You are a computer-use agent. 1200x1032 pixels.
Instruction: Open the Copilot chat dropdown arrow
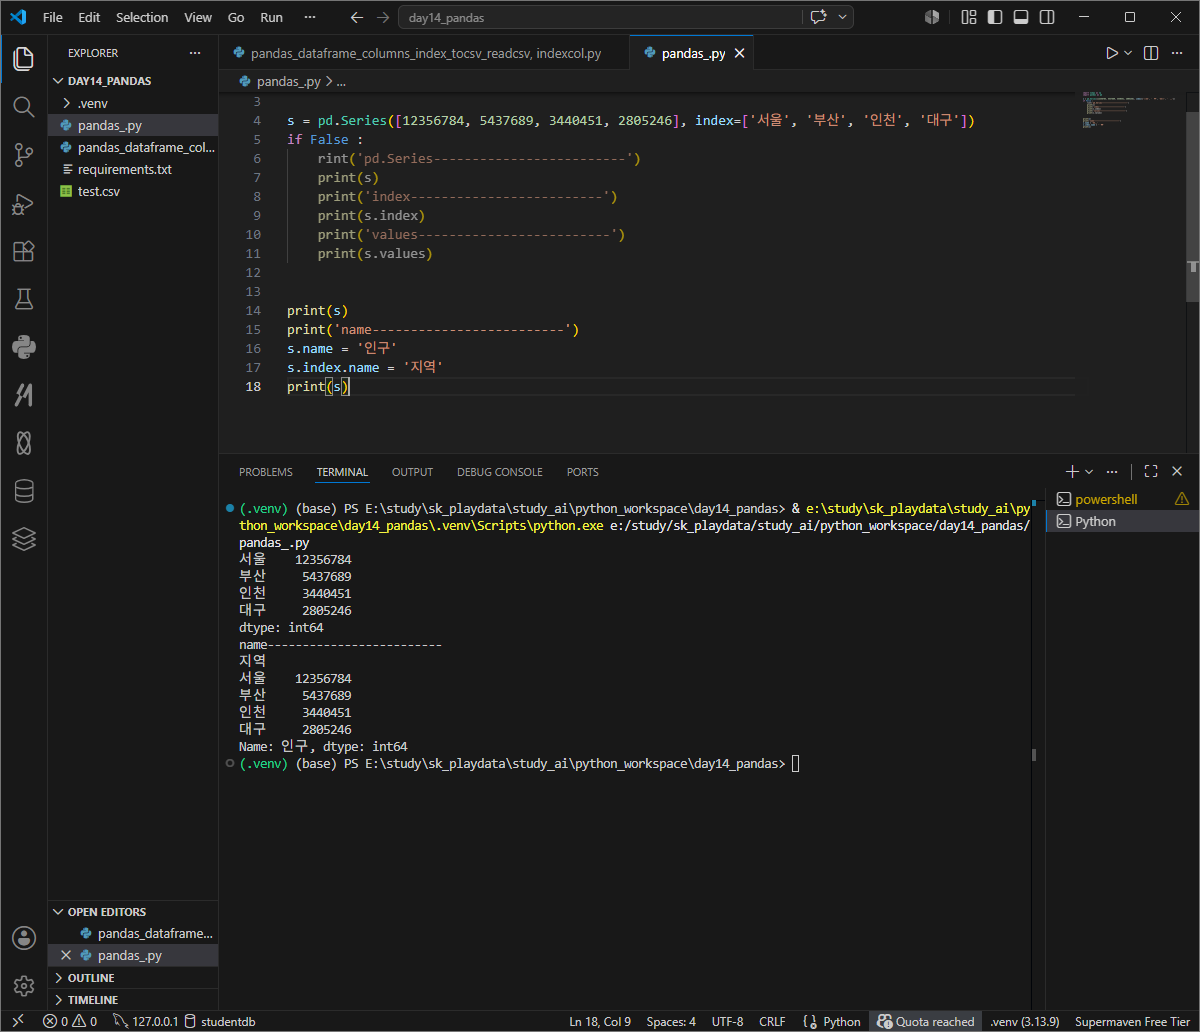(844, 17)
